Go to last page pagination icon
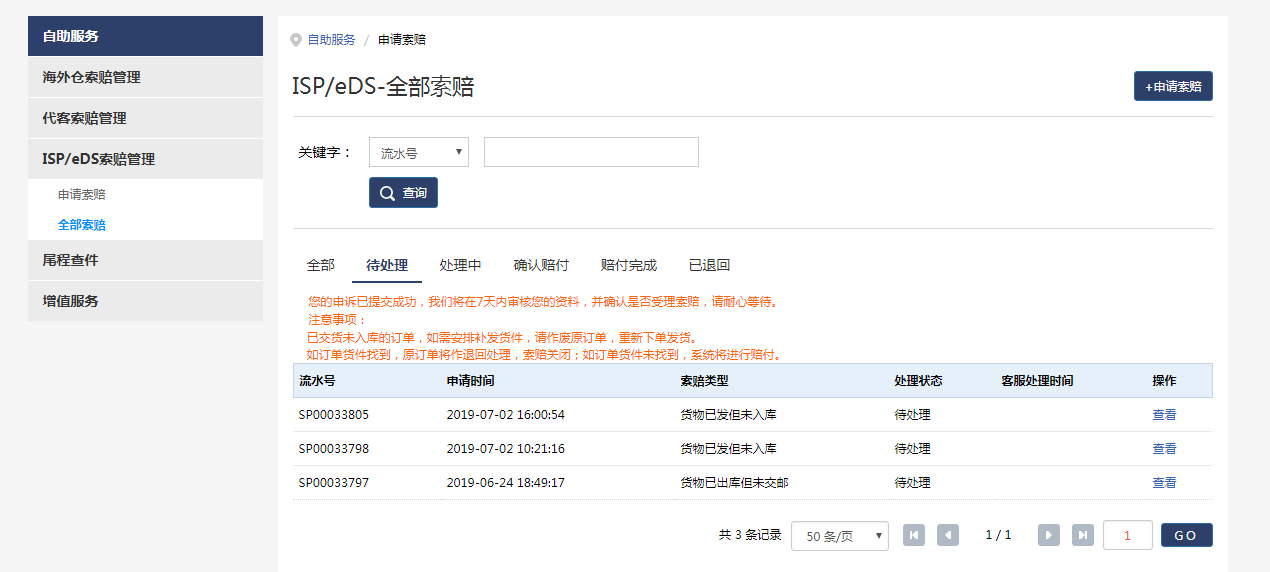 tap(1083, 535)
